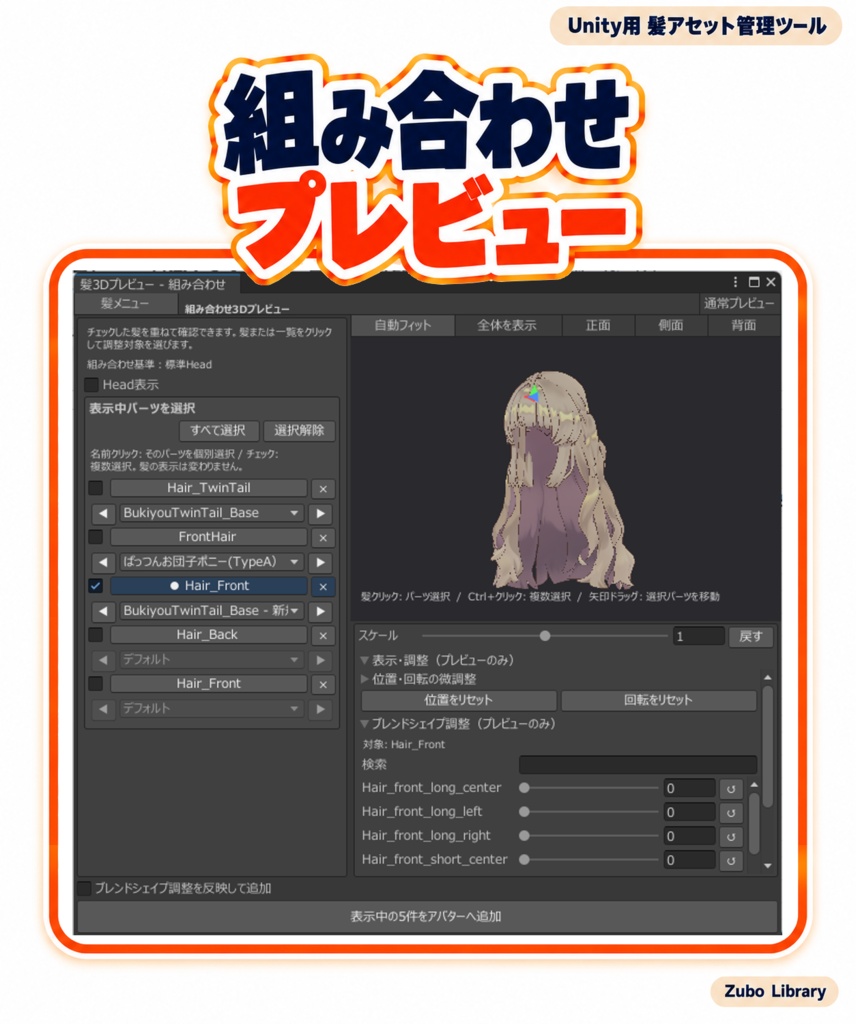Click the Hair_front_long_center slider handle
Viewport: 856px width, 1024px height.
(x=524, y=788)
